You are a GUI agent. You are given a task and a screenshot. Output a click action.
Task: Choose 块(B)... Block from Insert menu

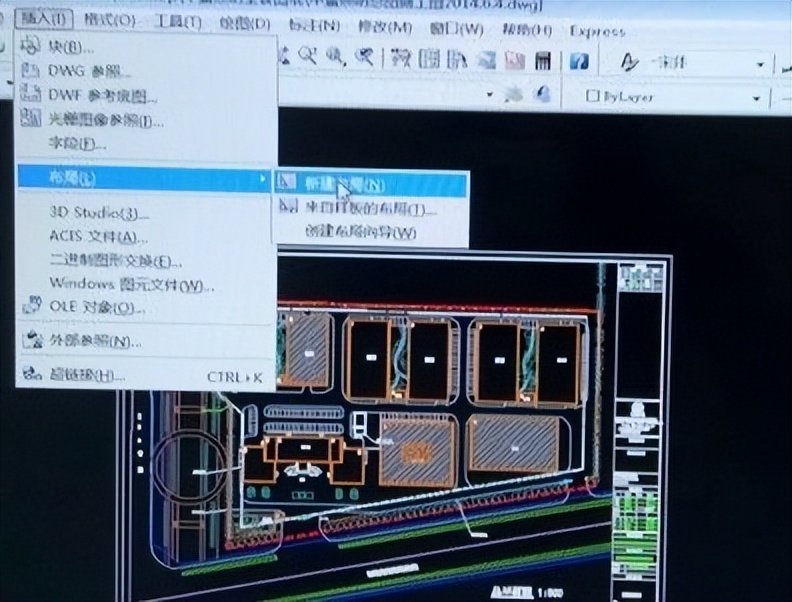[x=146, y=47]
